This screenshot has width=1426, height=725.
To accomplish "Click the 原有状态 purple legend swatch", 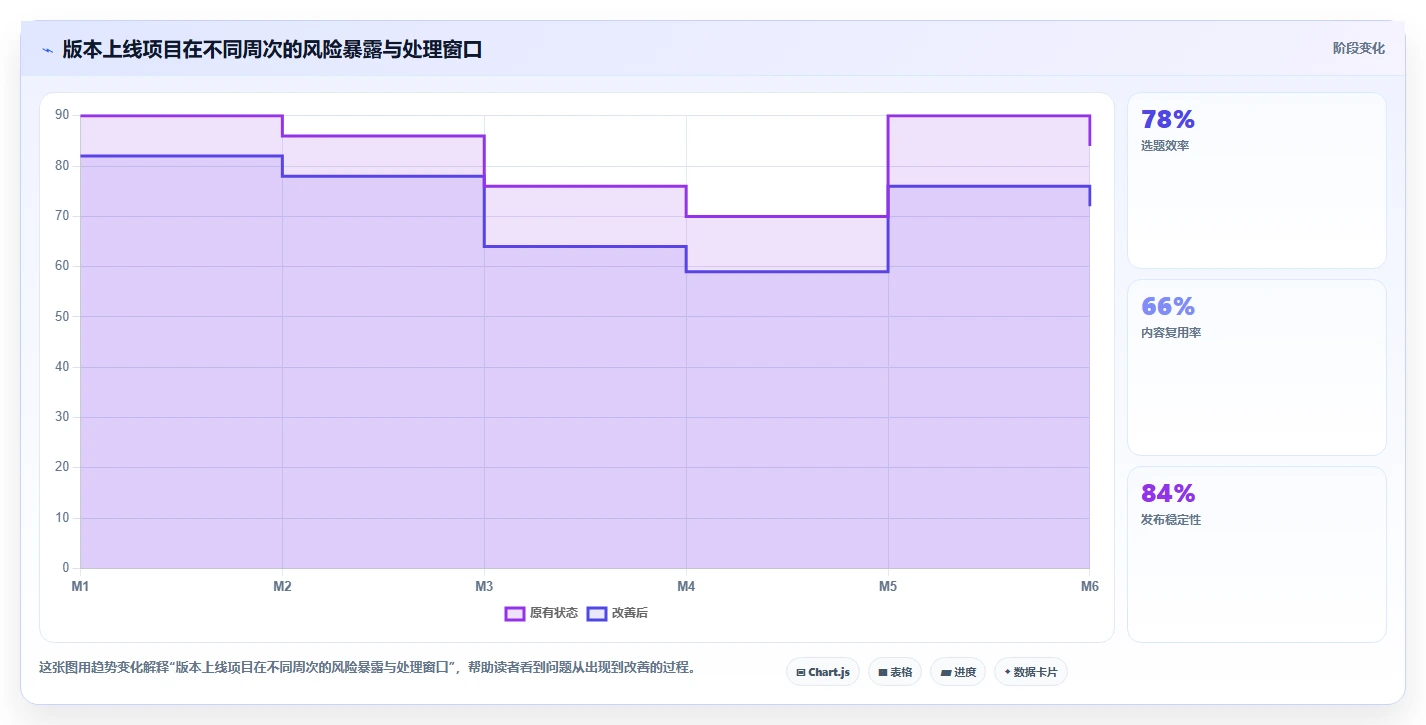I will (x=515, y=613).
